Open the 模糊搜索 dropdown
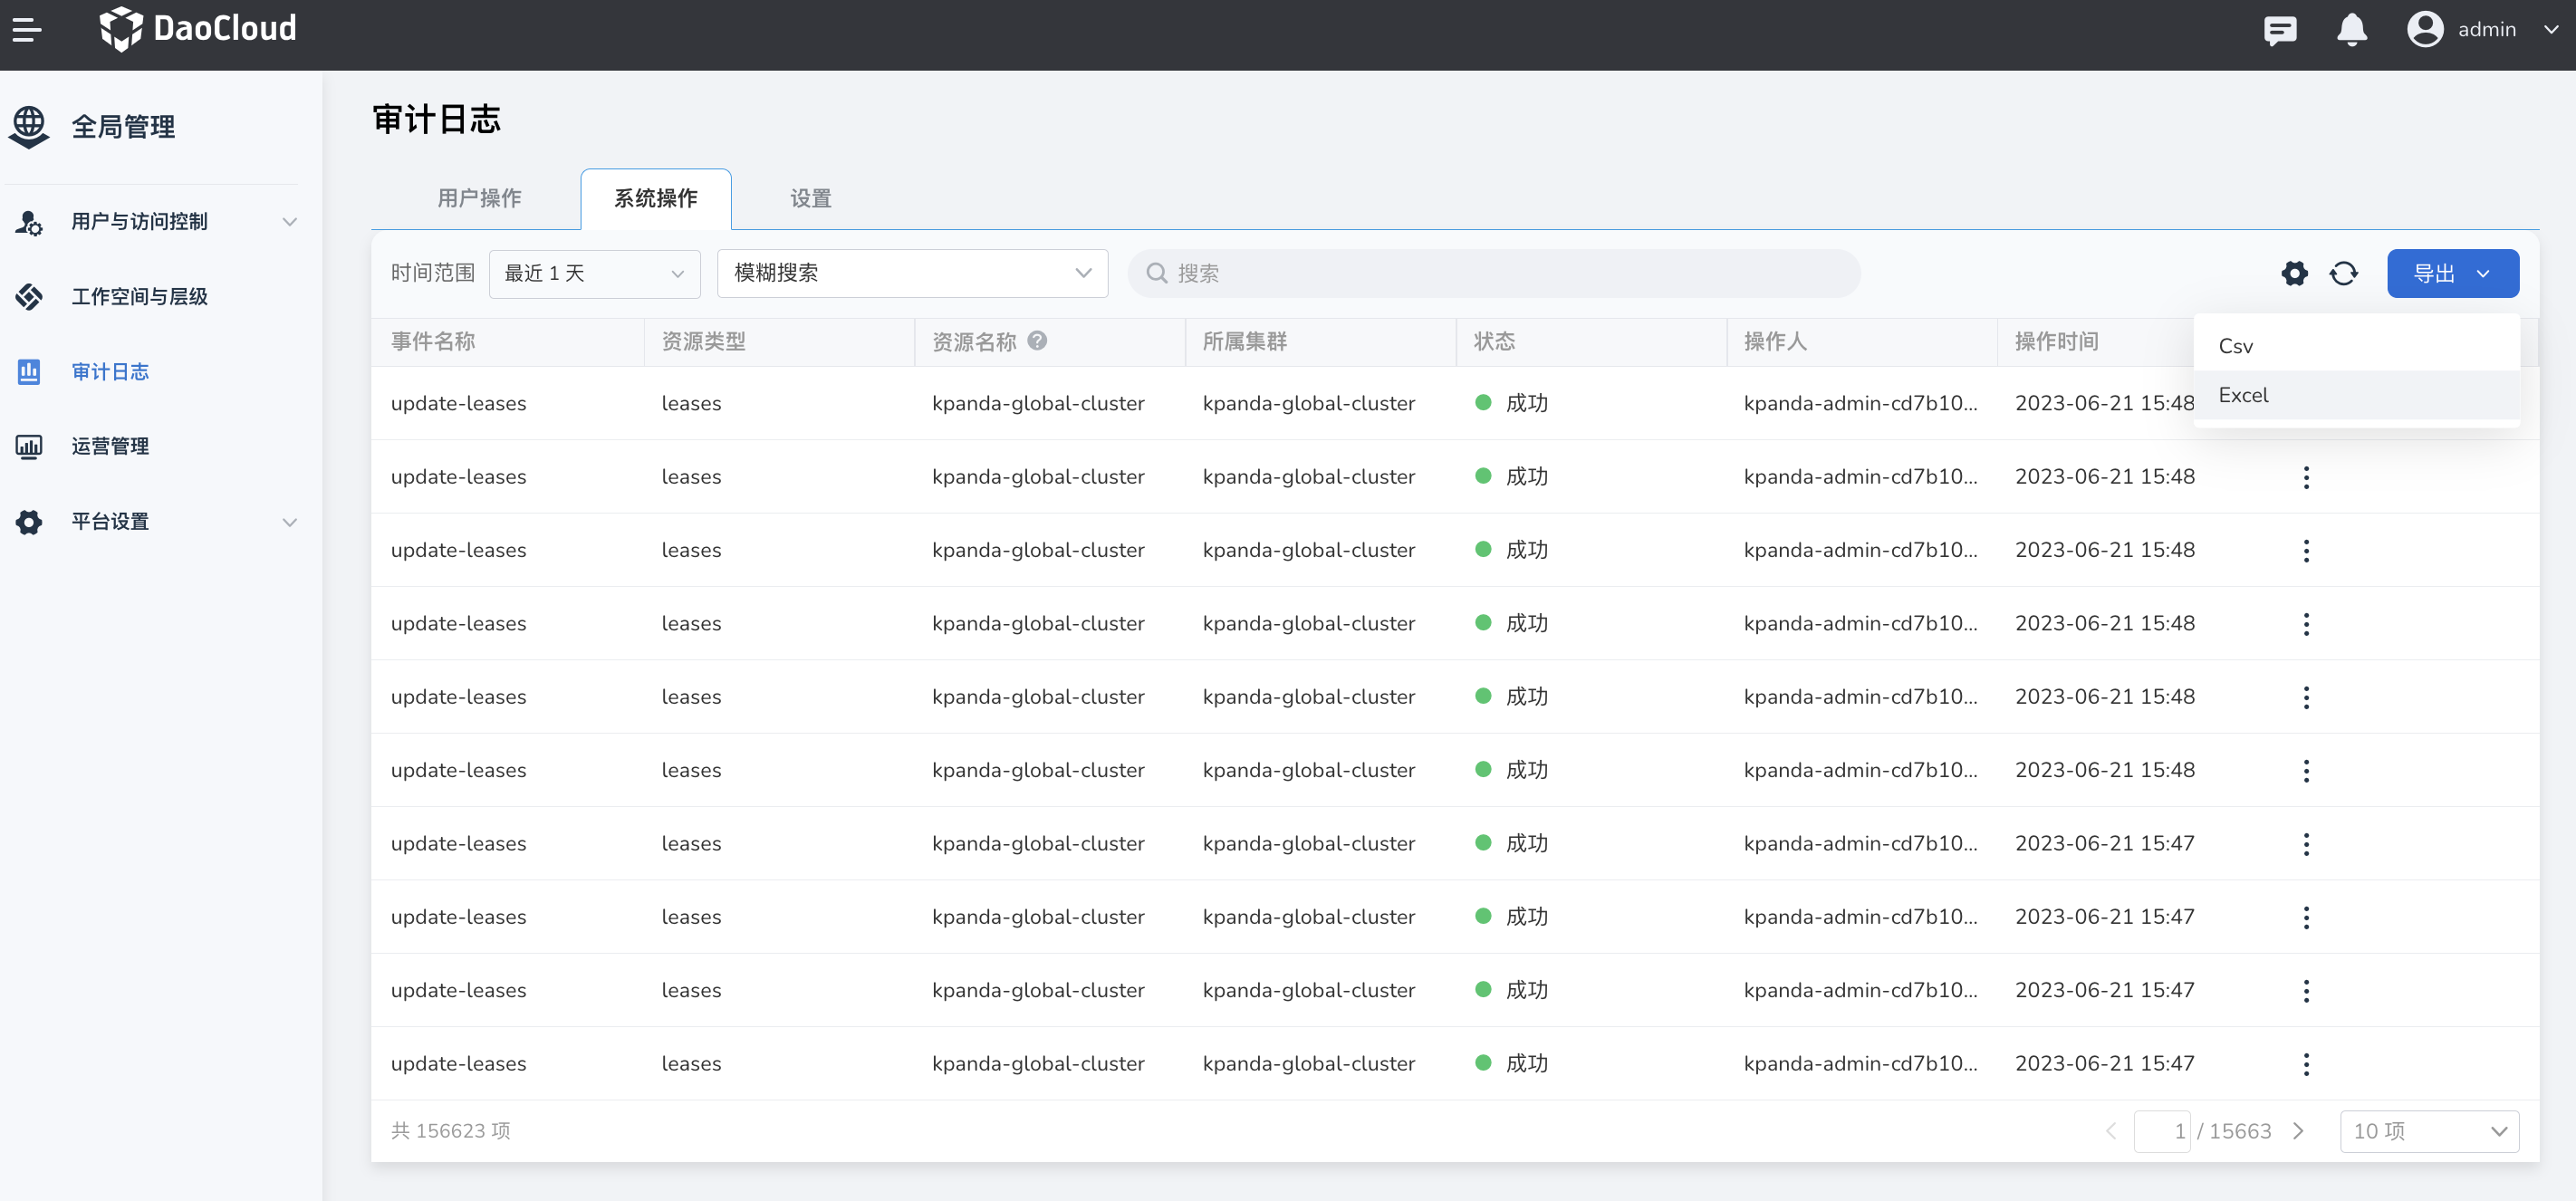Viewport: 2576px width, 1201px height. click(x=912, y=273)
